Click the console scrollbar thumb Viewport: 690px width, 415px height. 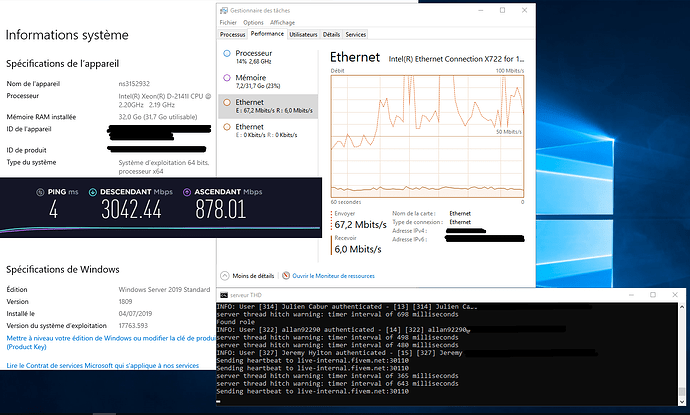(x=682, y=392)
